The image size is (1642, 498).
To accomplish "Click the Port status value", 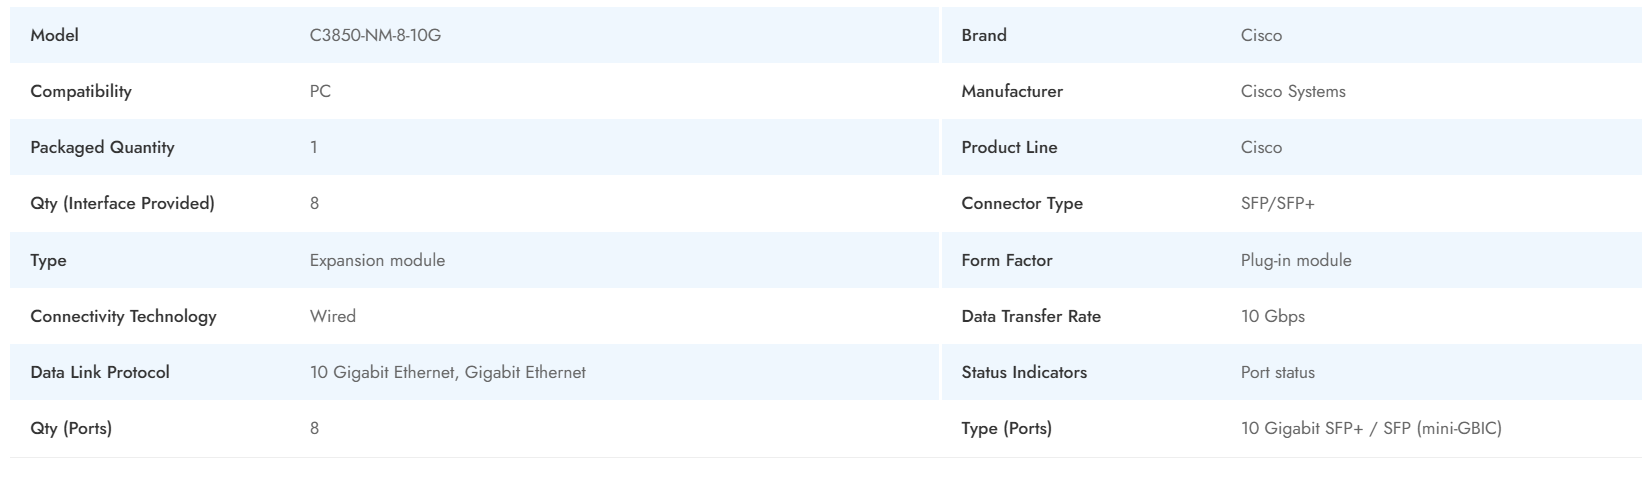I will click(1277, 372).
